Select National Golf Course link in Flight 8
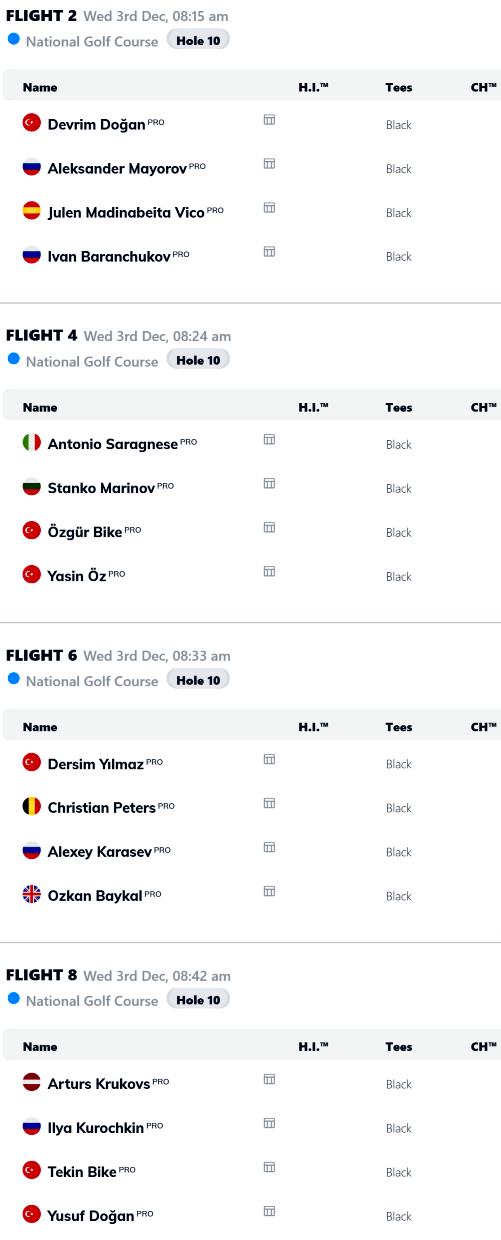This screenshot has height=1240, width=501. 92,1001
